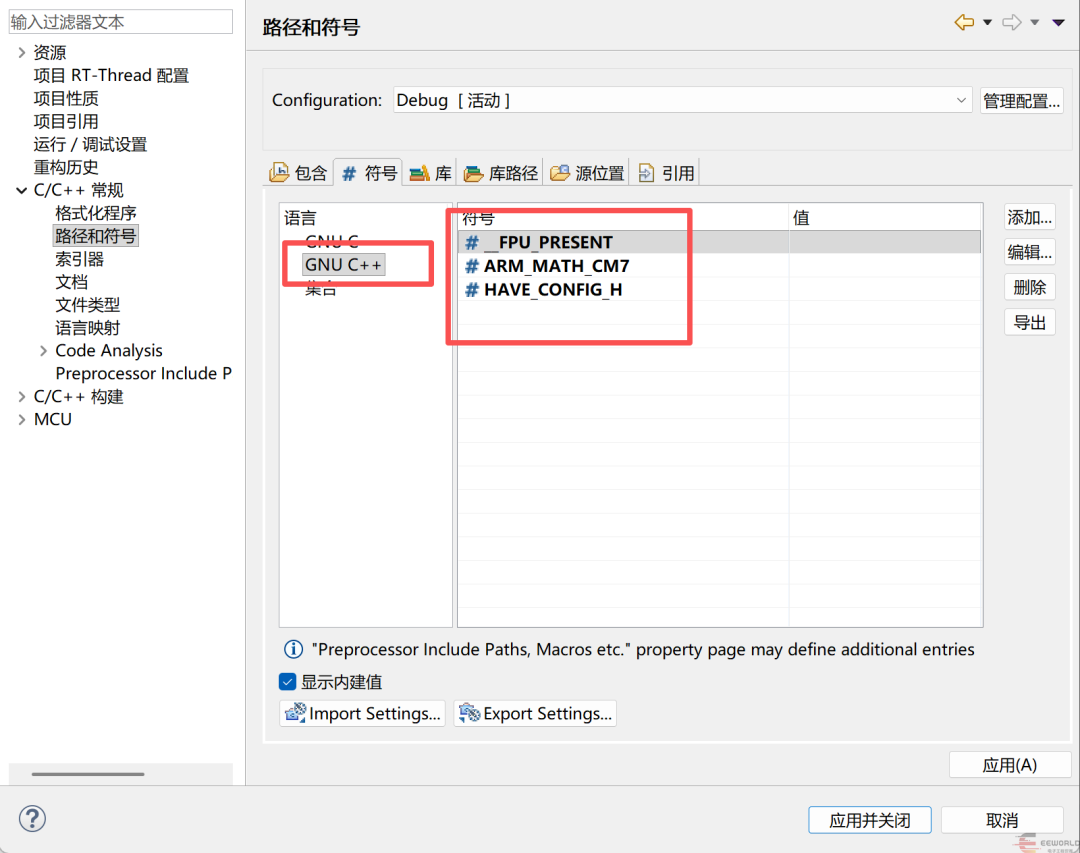
Task: Switch to the 包含 tab
Action: 299,173
